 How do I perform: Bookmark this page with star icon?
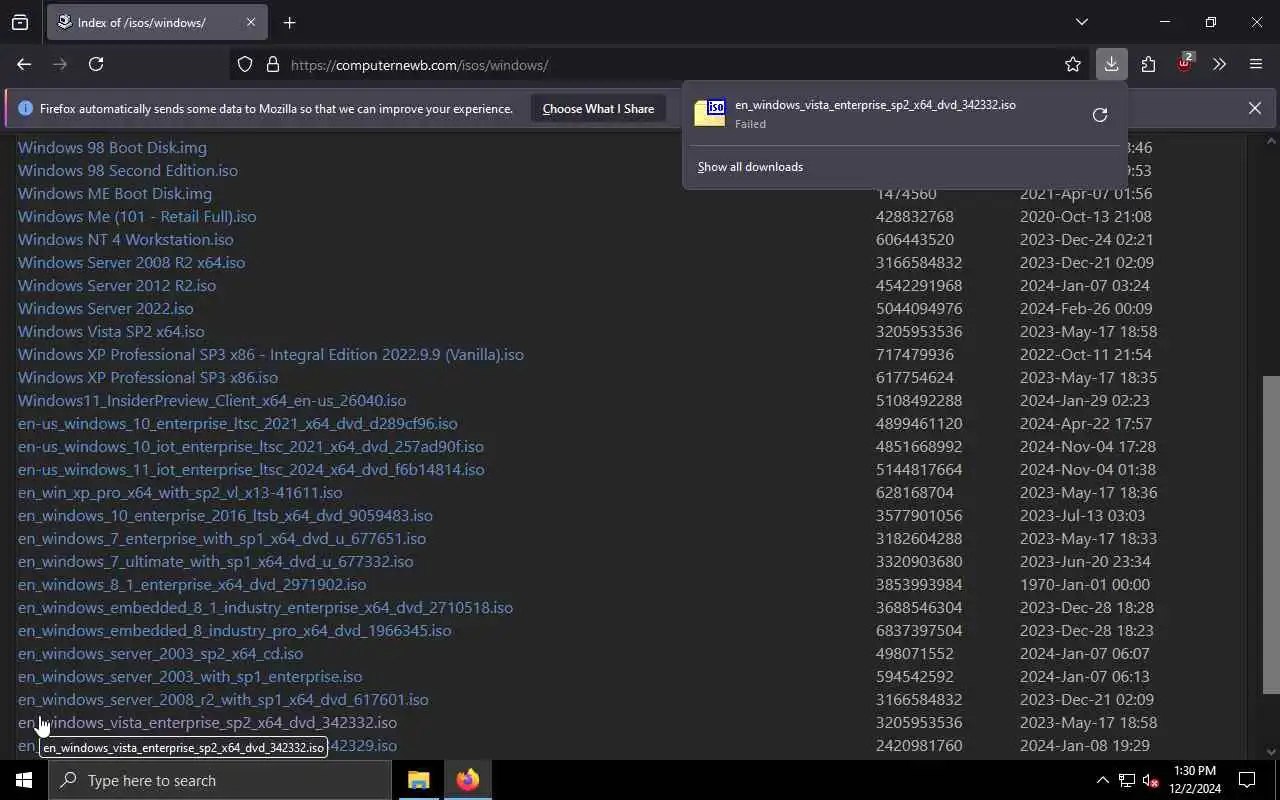[x=1073, y=65]
